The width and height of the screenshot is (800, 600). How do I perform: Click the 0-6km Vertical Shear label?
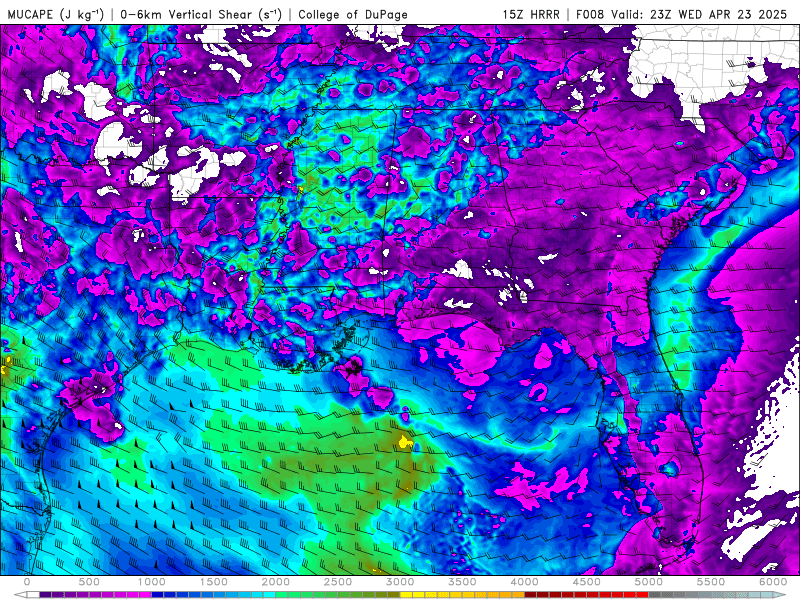[x=201, y=14]
